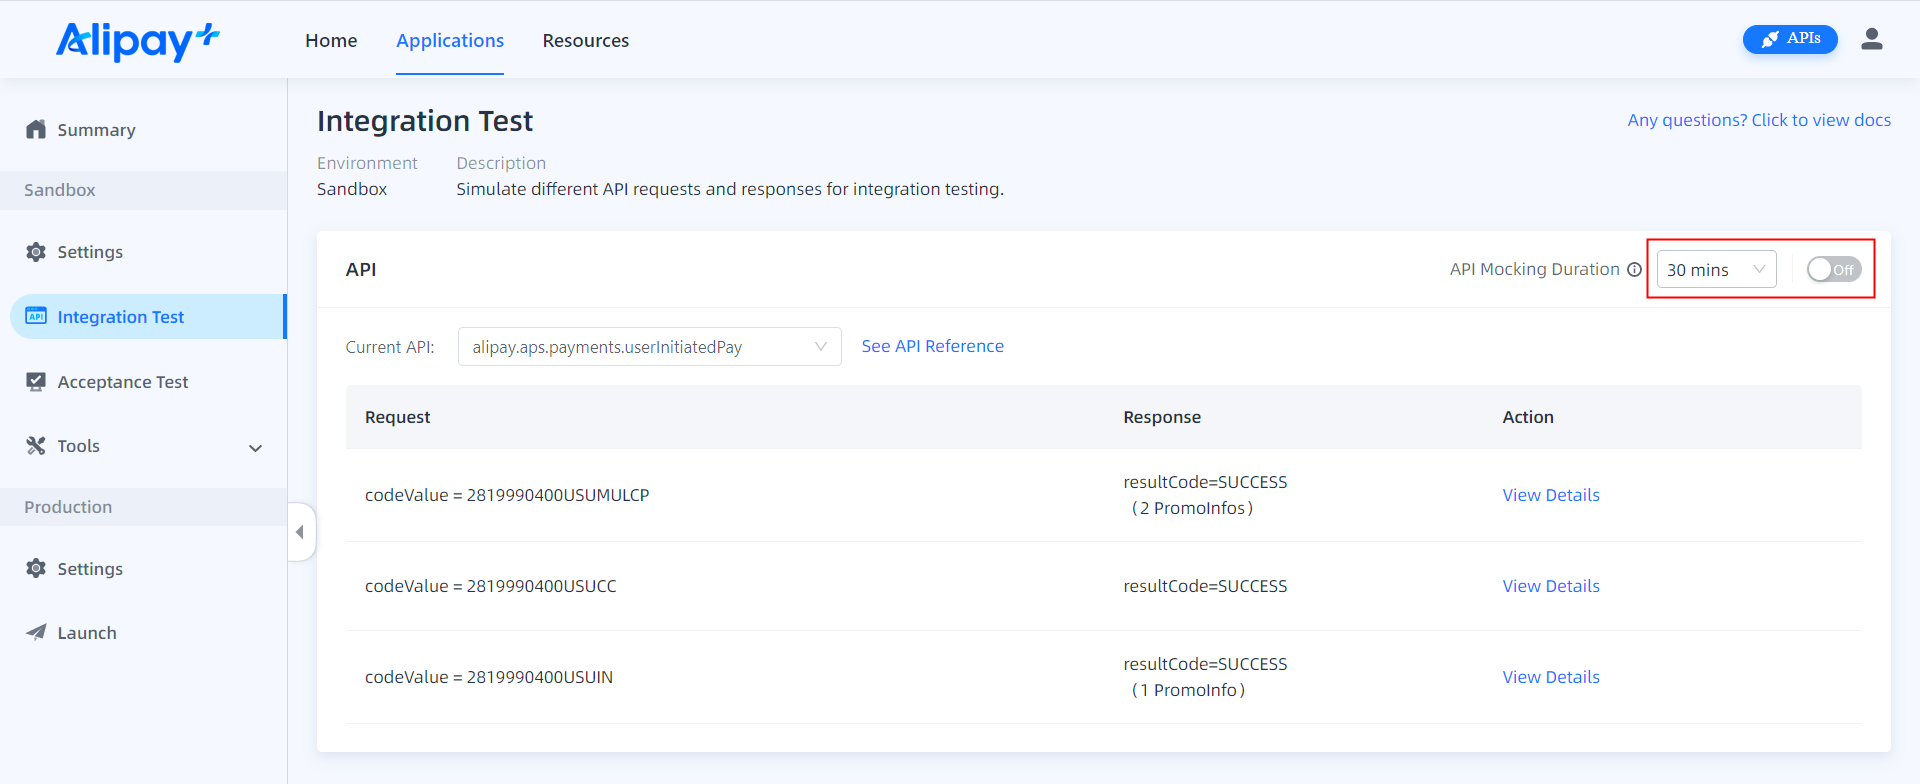Click the Sandbox Settings gear icon
The height and width of the screenshot is (784, 1920).
[36, 252]
